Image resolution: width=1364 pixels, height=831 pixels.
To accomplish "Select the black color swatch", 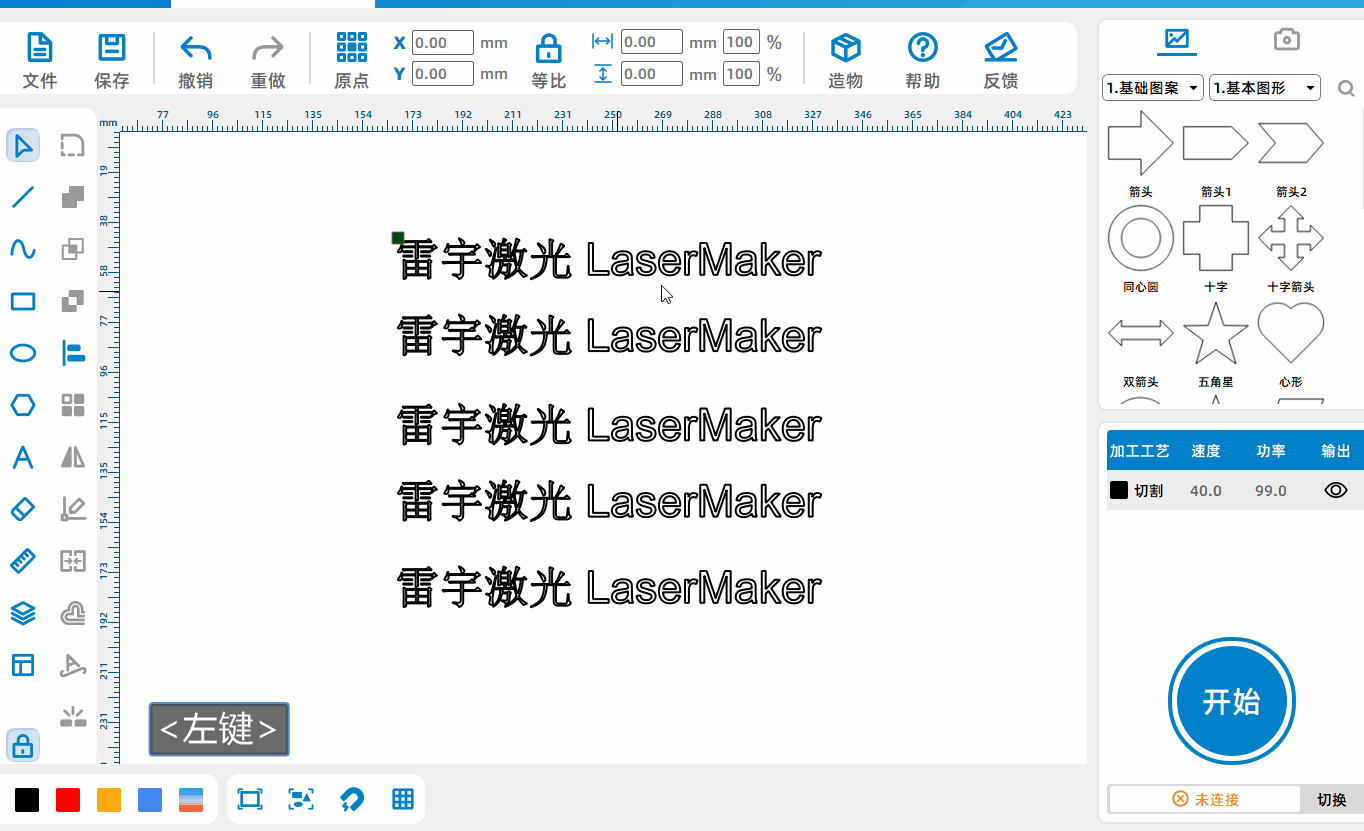I will tap(27, 799).
